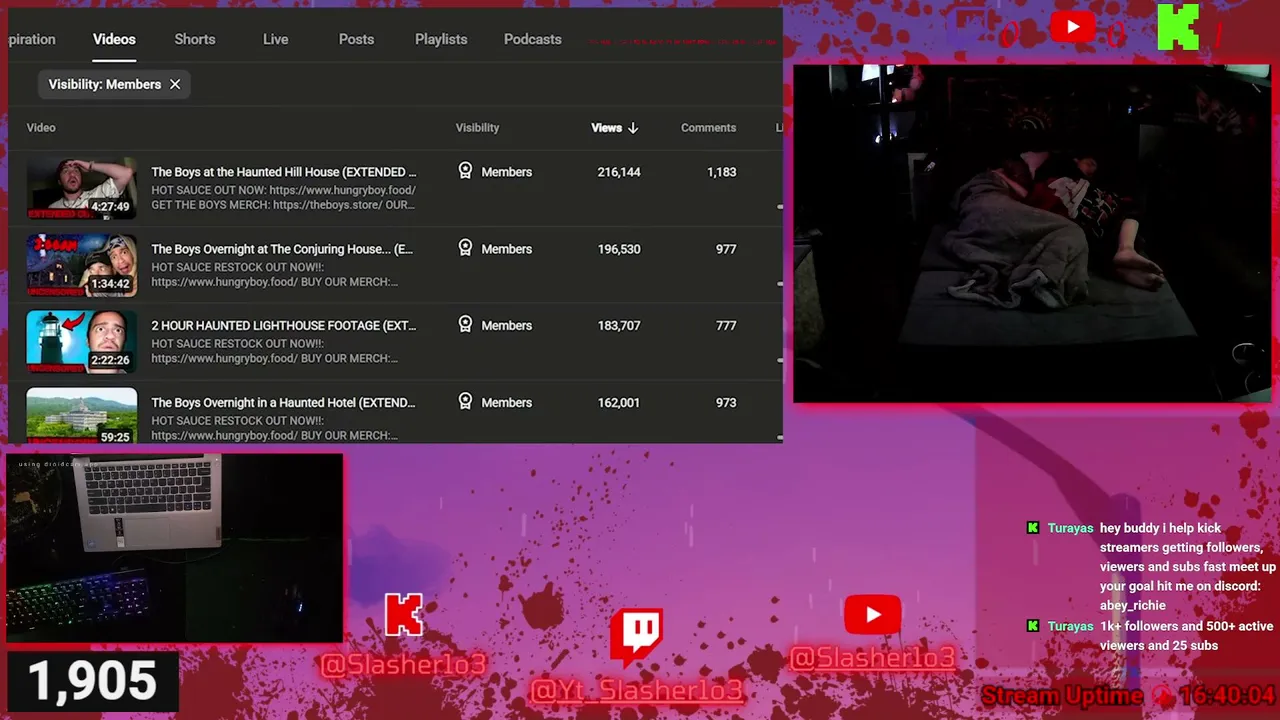The height and width of the screenshot is (720, 1280).
Task: Select the Posts tab
Action: pos(356,39)
